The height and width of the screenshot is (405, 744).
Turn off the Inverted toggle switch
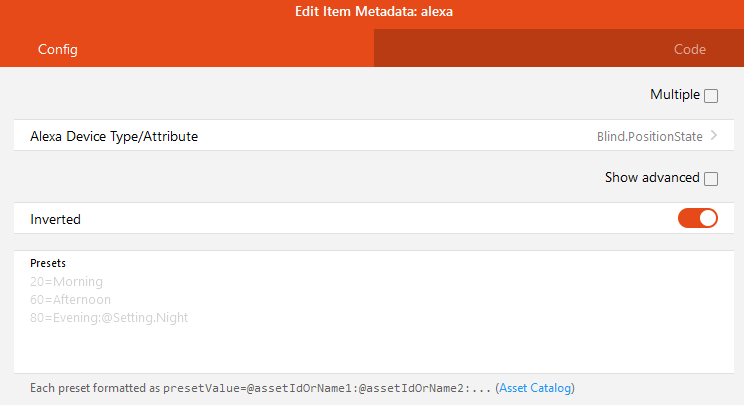698,218
